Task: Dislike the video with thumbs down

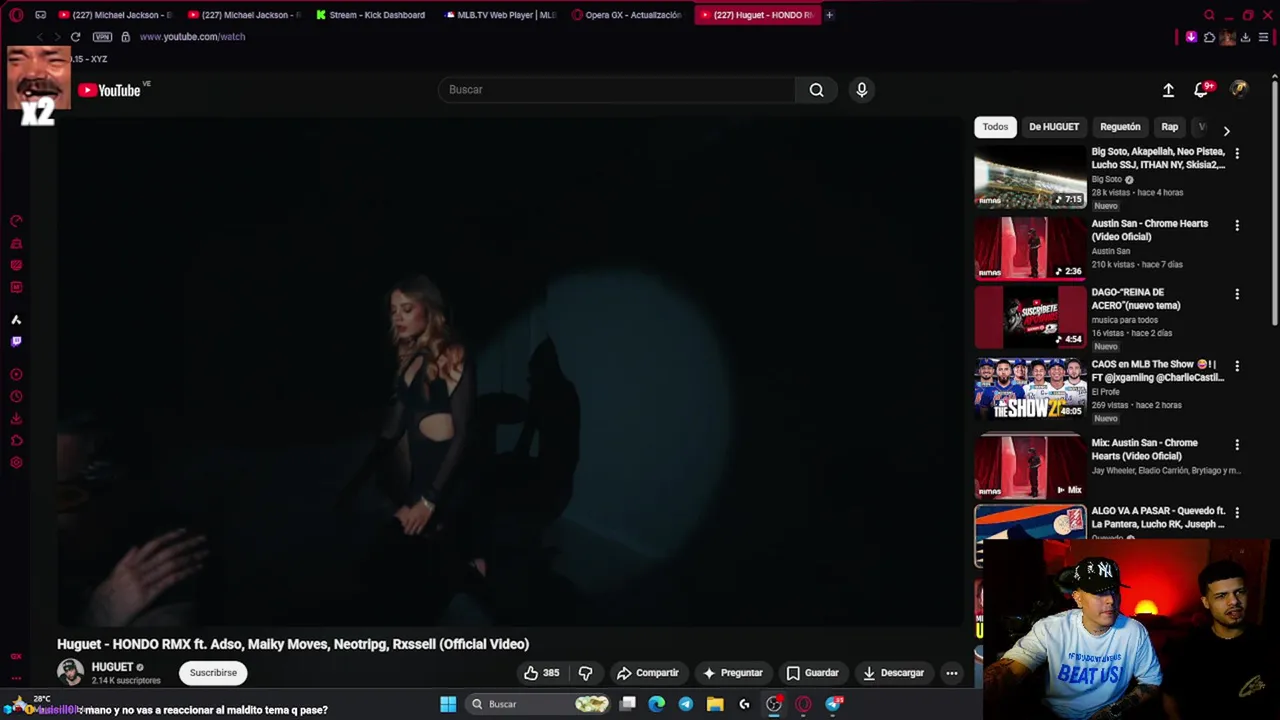Action: (x=586, y=673)
